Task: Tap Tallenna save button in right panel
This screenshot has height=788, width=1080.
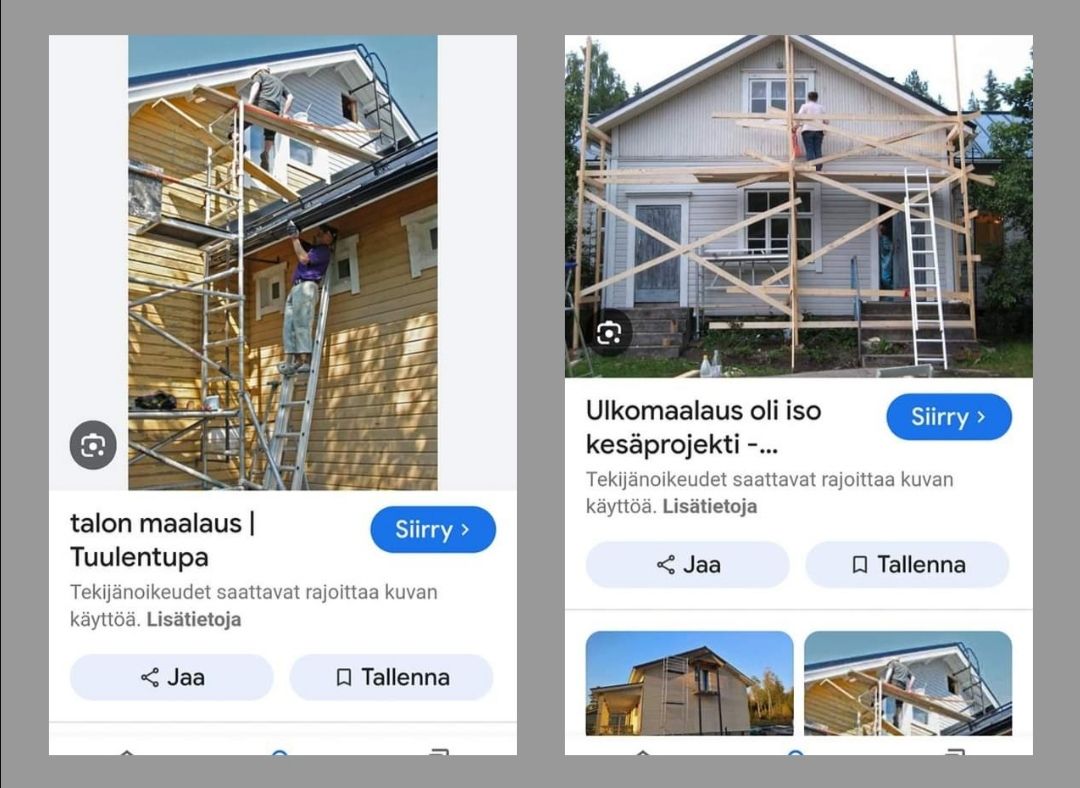Action: pos(907,565)
